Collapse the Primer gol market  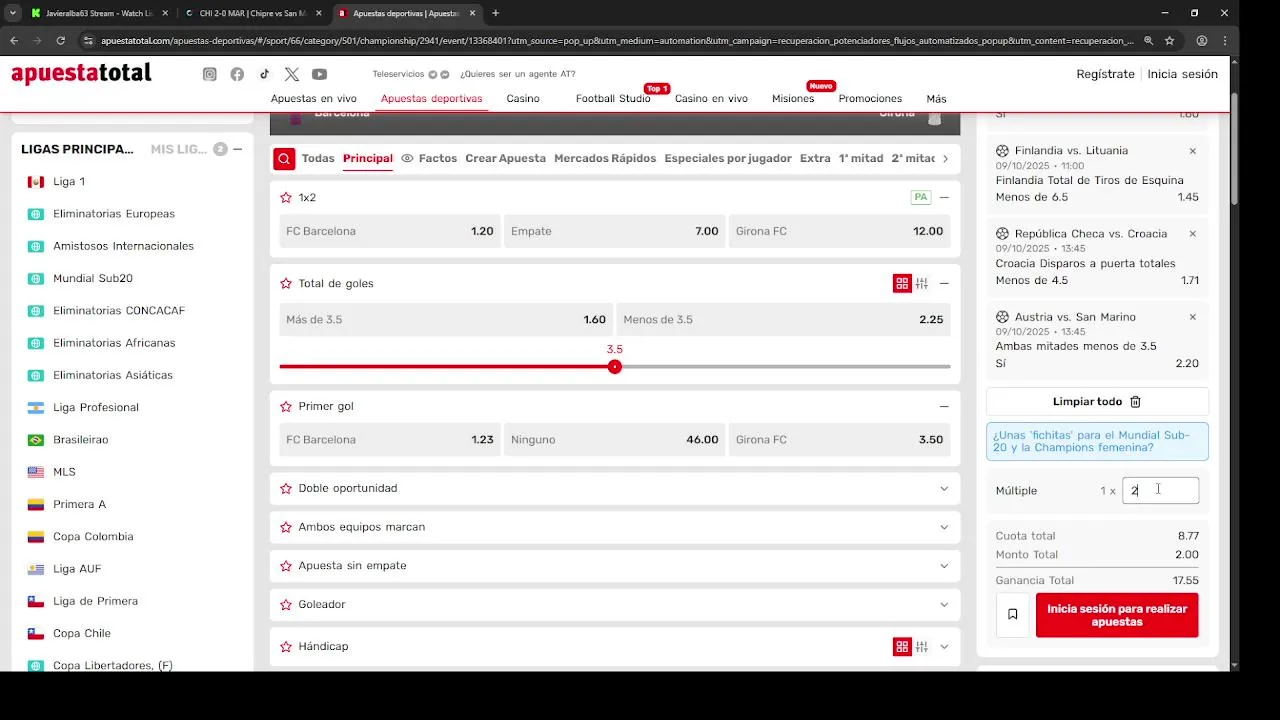944,407
